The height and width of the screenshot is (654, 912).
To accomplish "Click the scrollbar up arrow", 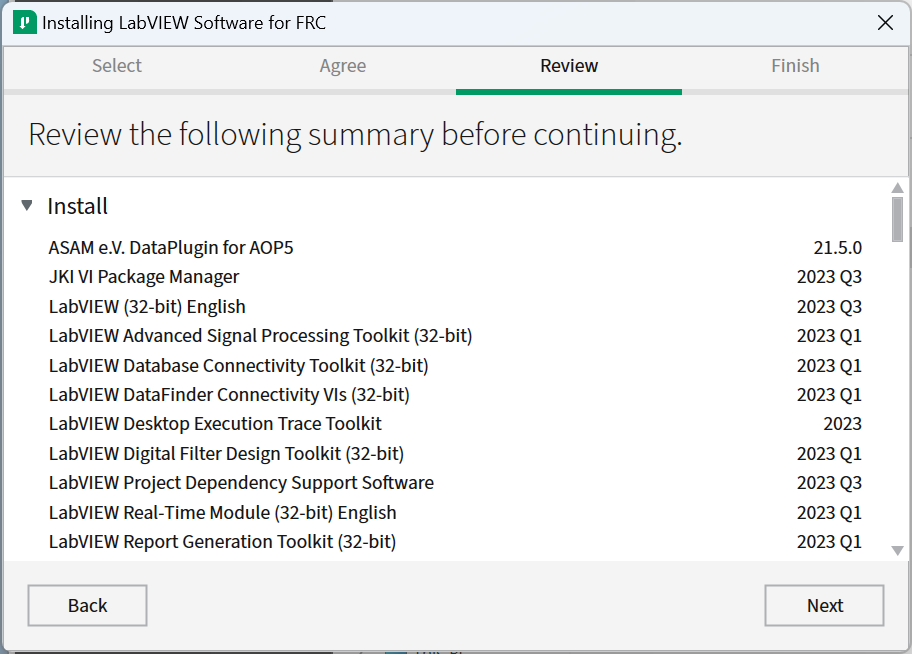I will (x=897, y=187).
